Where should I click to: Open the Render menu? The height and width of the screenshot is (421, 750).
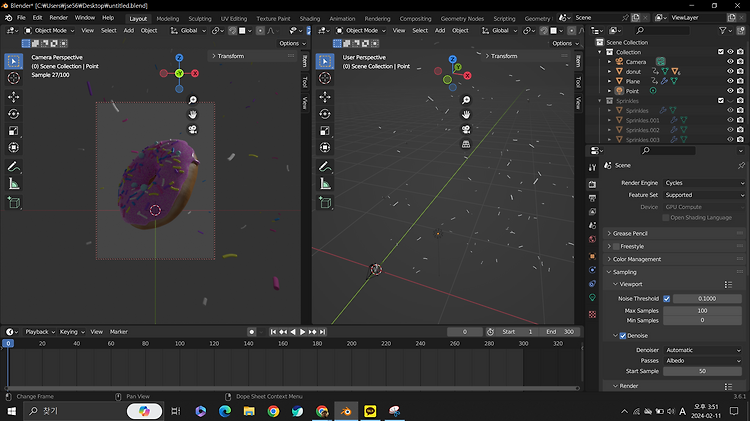point(58,18)
